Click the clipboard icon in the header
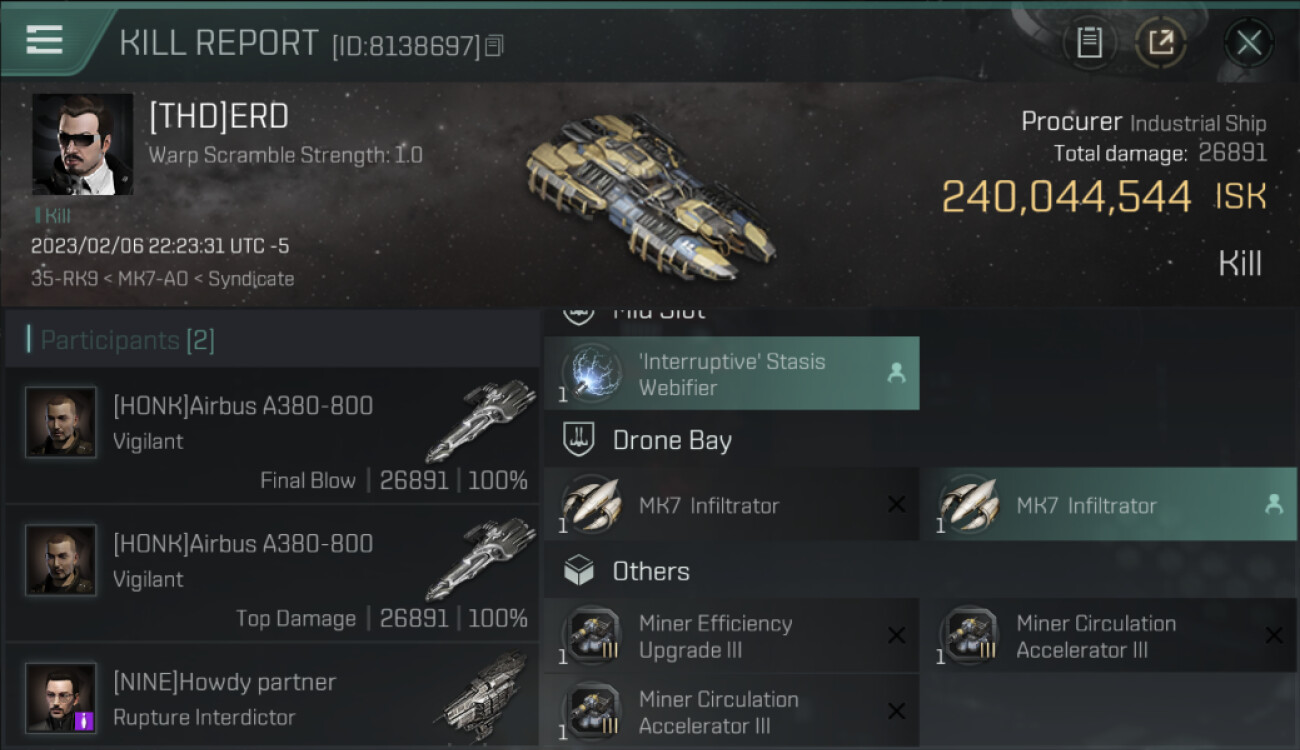The image size is (1300, 750). point(1089,42)
